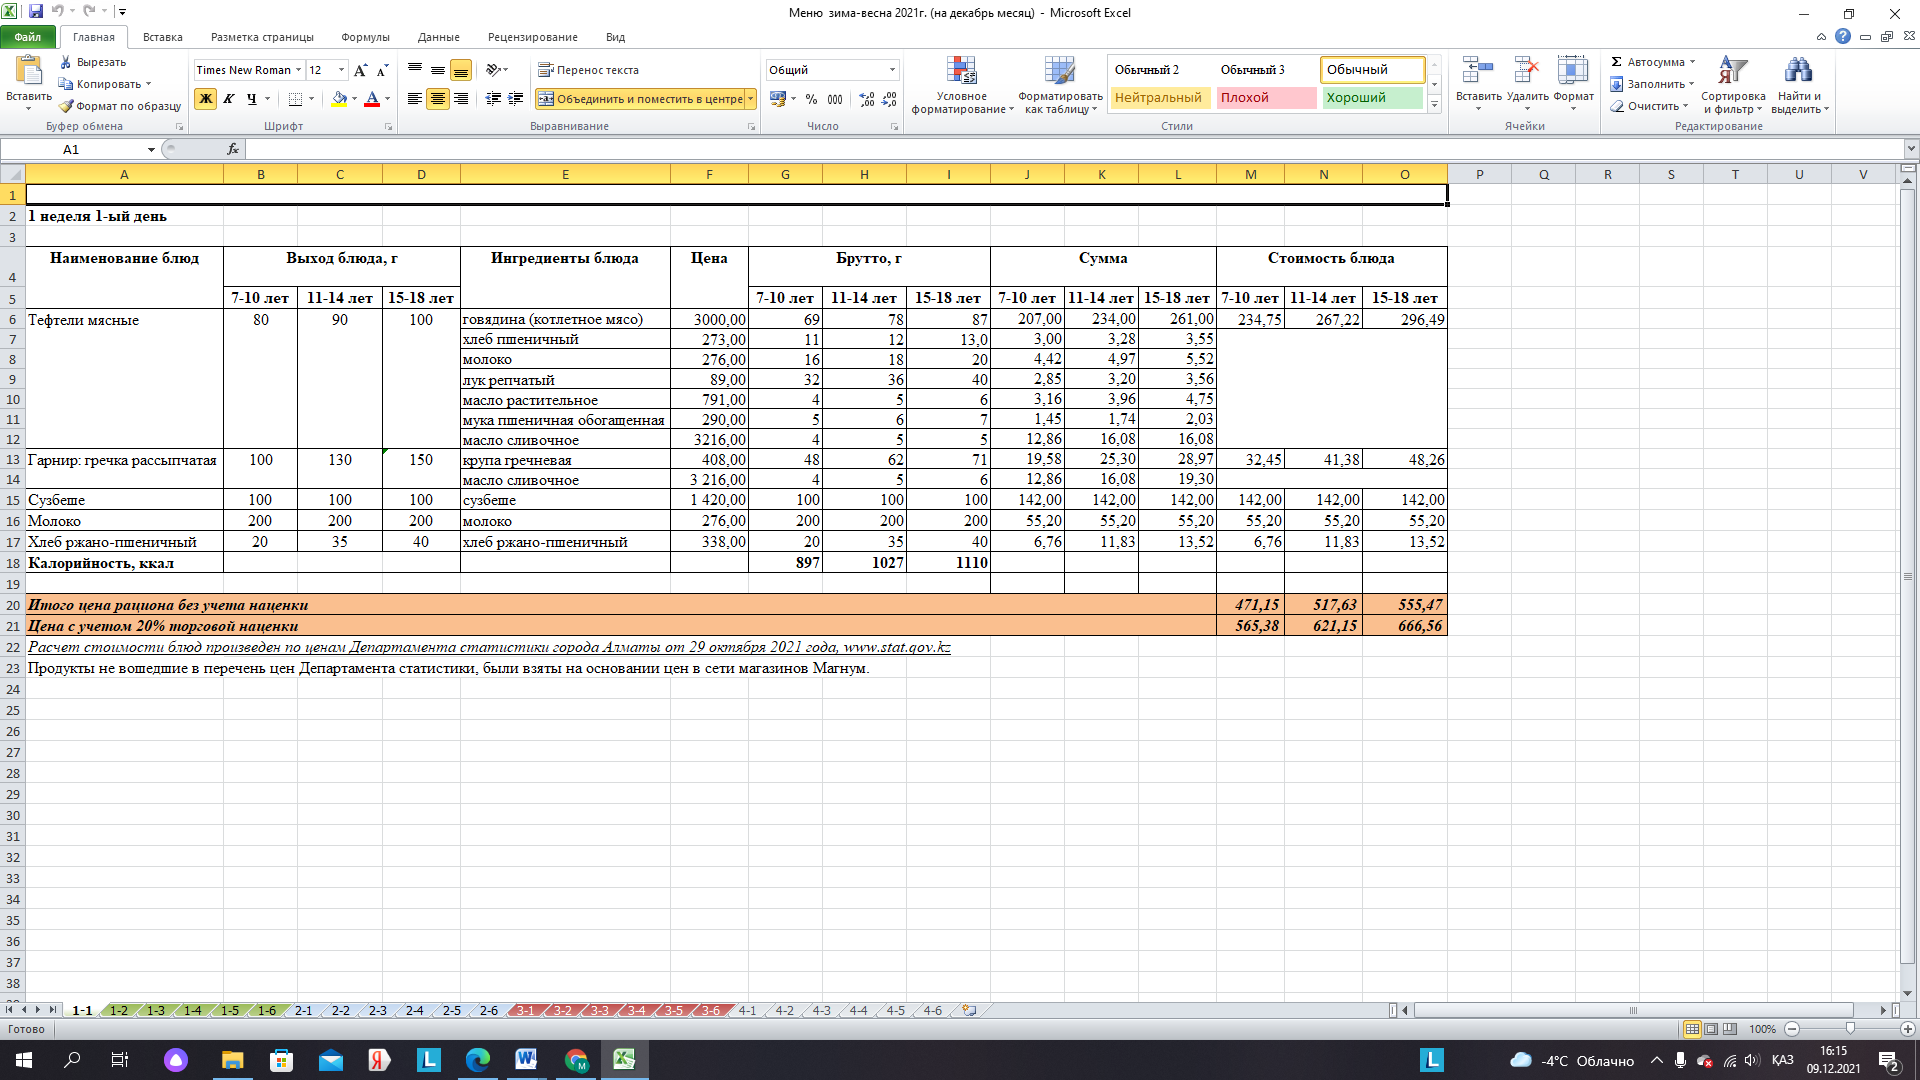This screenshot has height=1080, width=1920.
Task: Open sheet tab 2-3
Action: 377,1010
